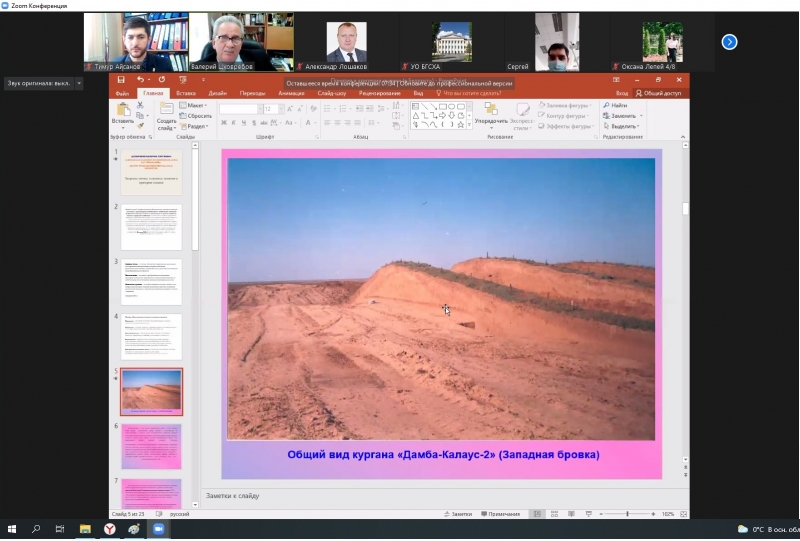Expand the shapes gallery more arrow
The height and width of the screenshot is (541, 800).
(x=469, y=125)
